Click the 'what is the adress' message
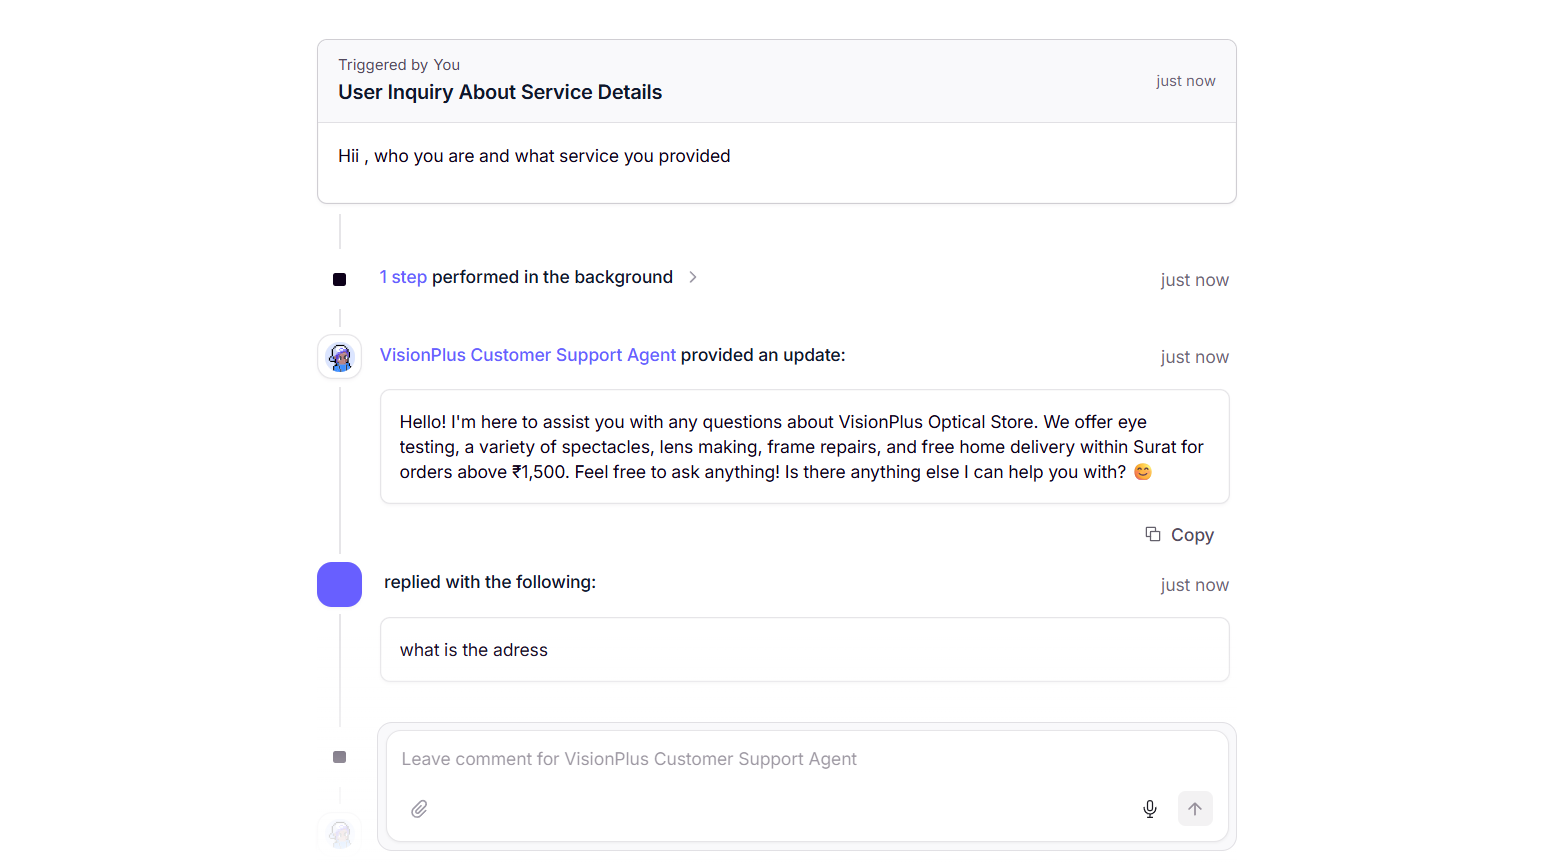This screenshot has width=1551, height=866. coord(804,650)
